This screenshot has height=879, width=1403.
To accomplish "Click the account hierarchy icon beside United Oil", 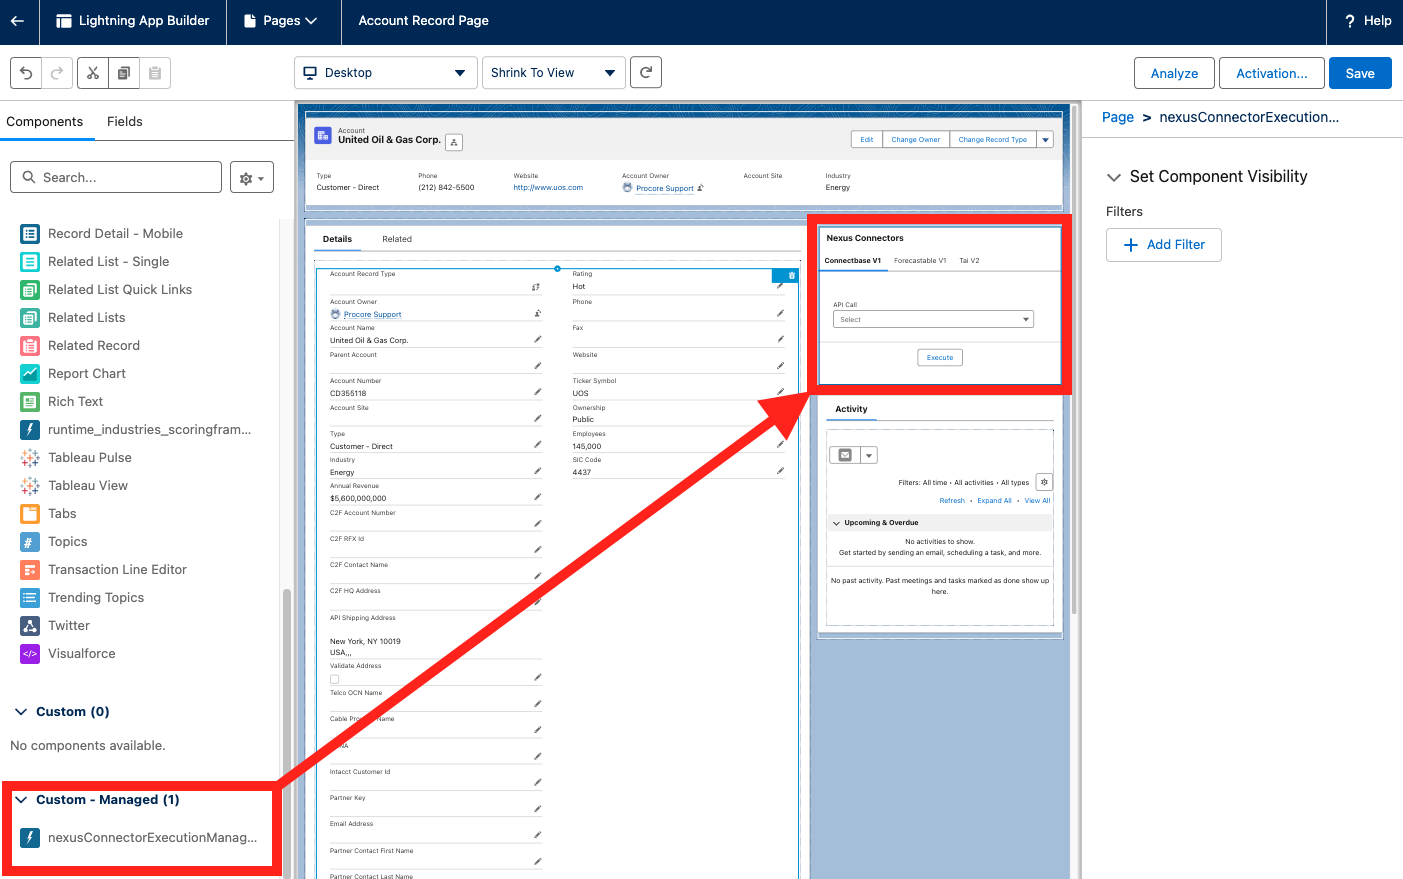I will pos(454,142).
